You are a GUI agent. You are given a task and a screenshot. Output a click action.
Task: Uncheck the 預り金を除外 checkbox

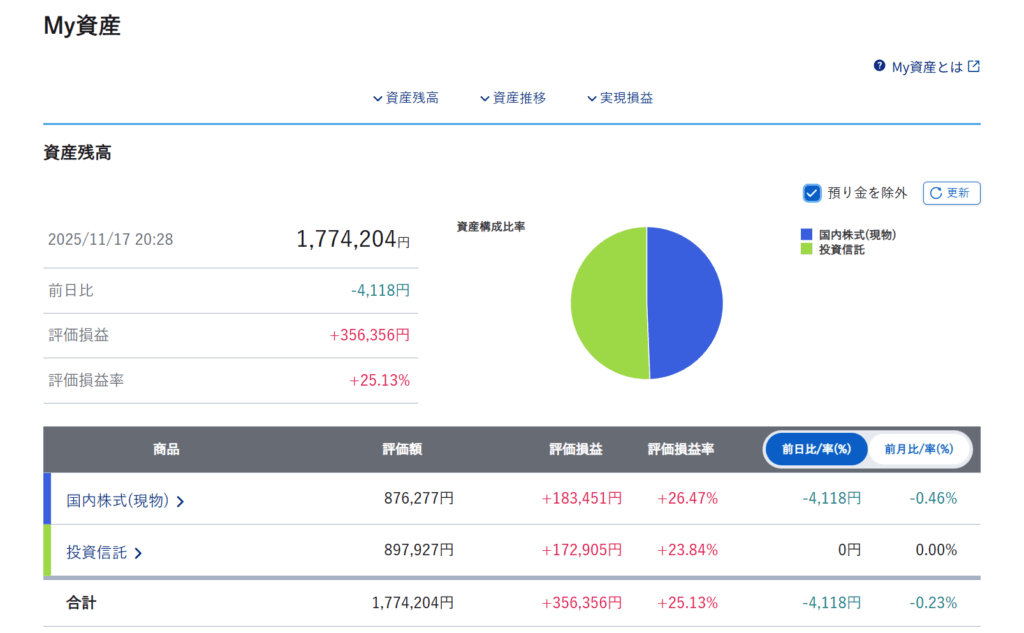pos(812,193)
